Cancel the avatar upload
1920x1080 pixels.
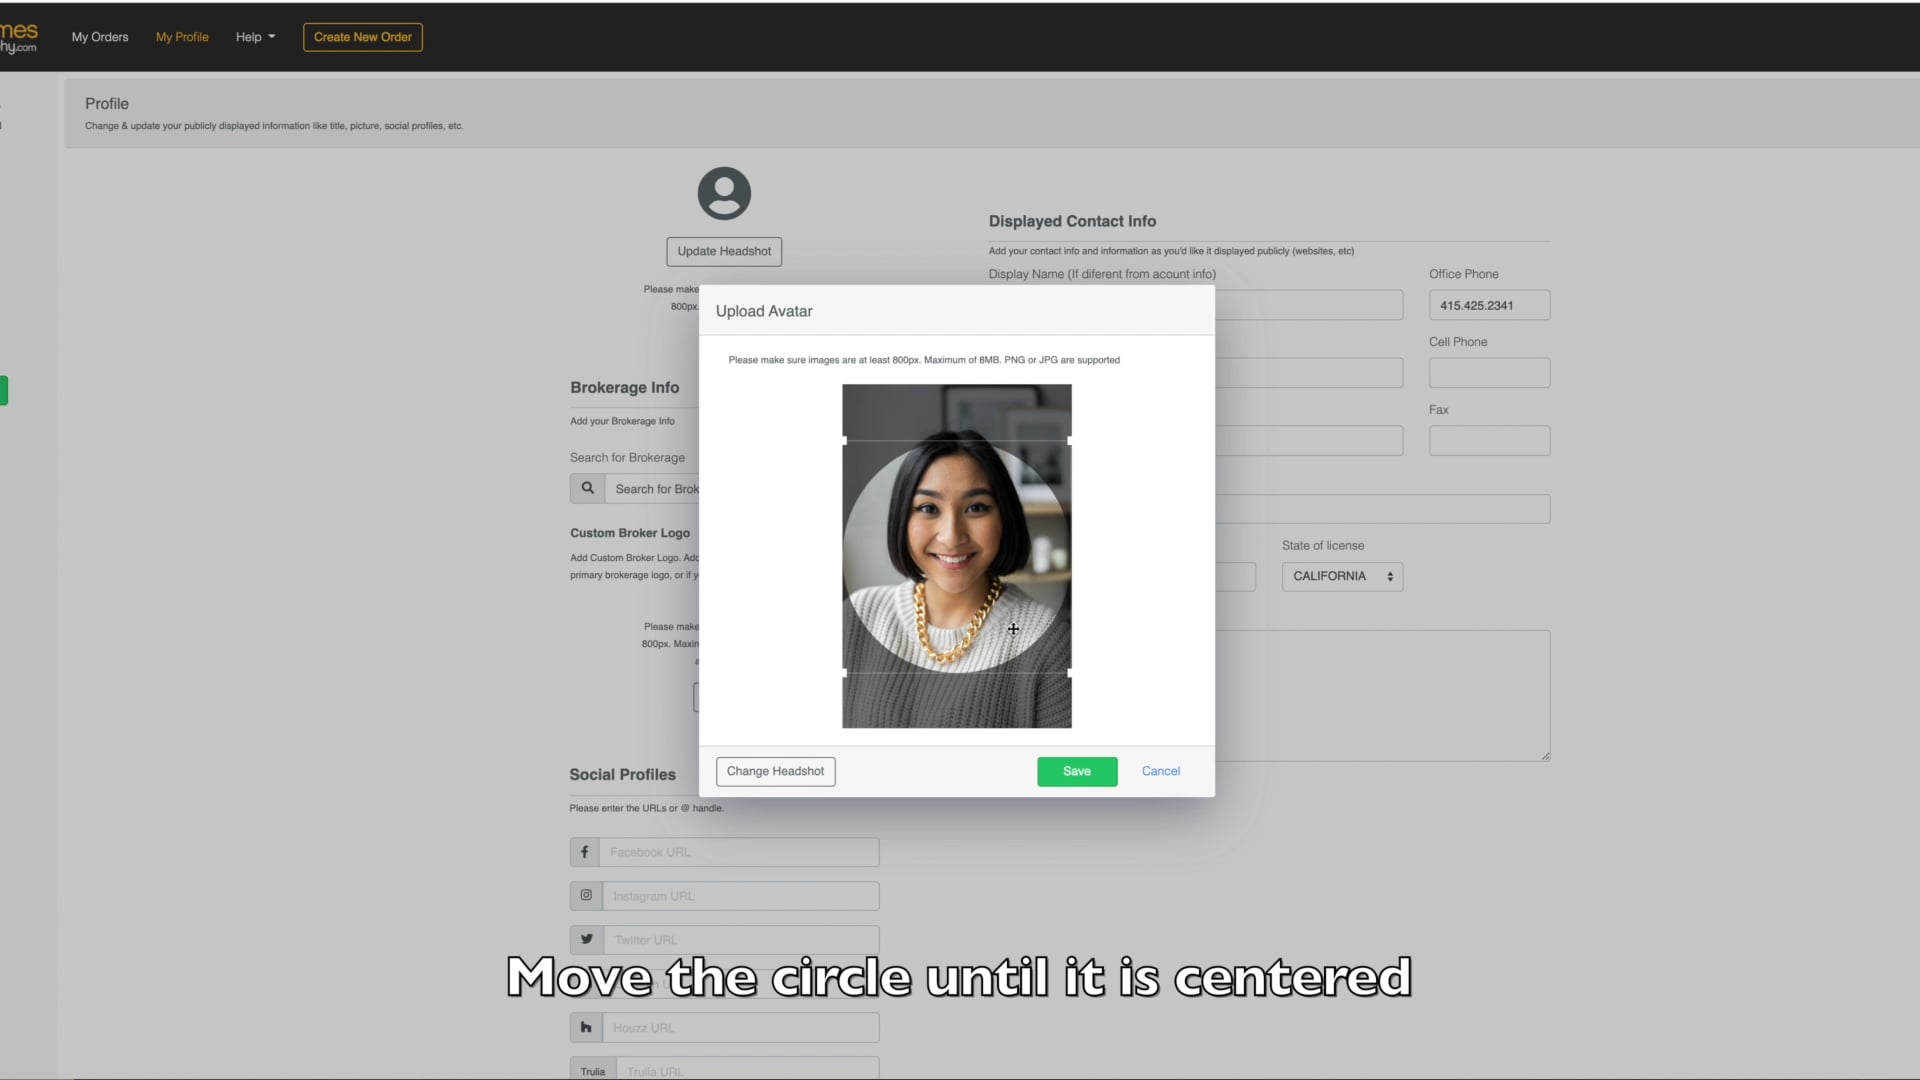[1160, 771]
